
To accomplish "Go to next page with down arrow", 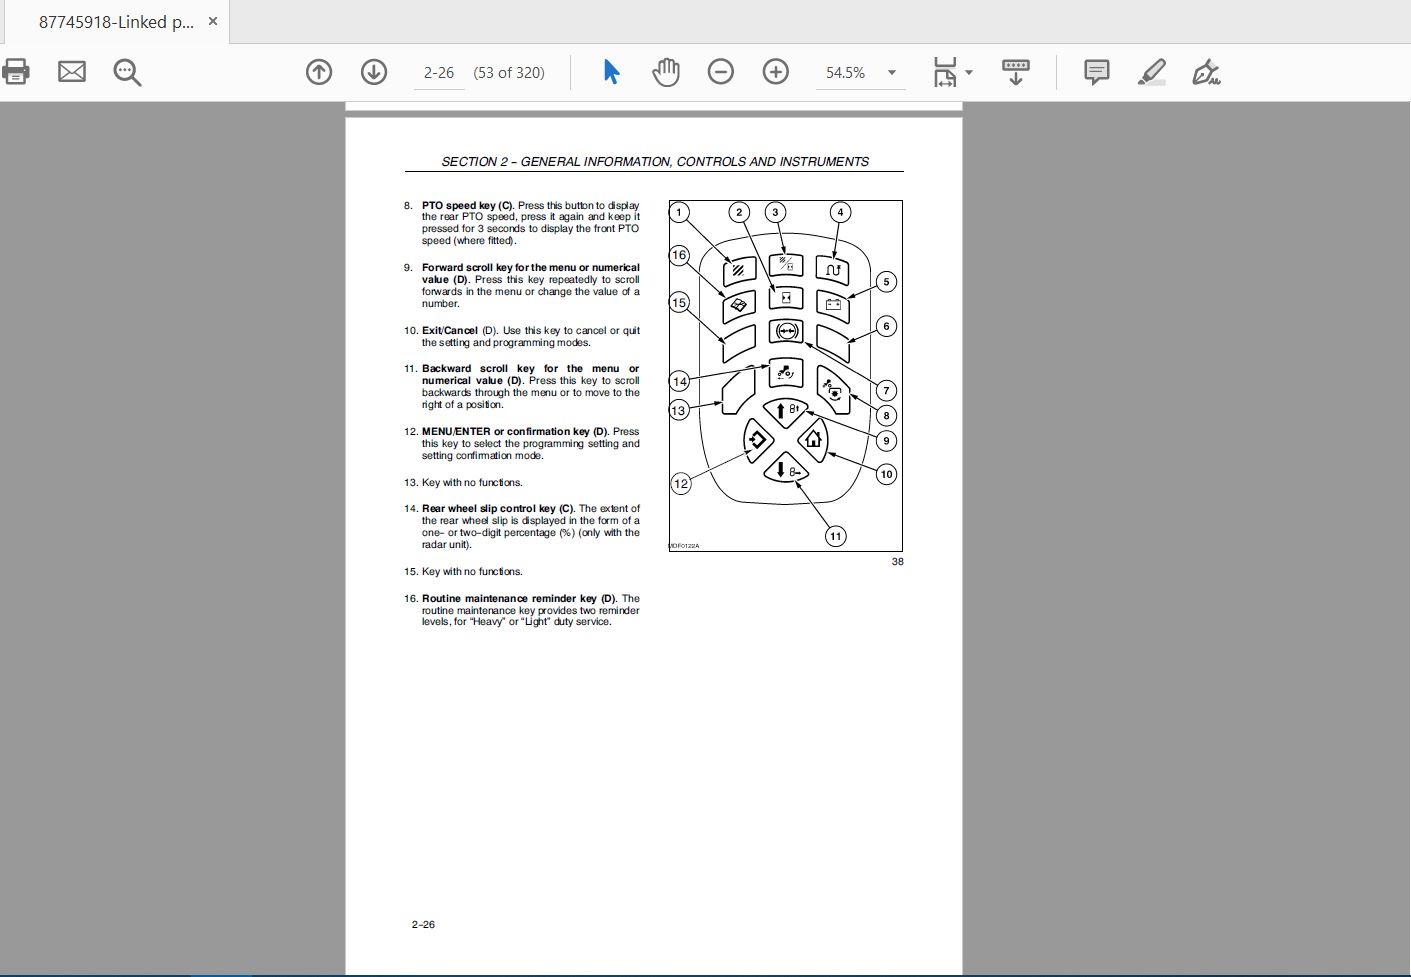I will coord(374,72).
